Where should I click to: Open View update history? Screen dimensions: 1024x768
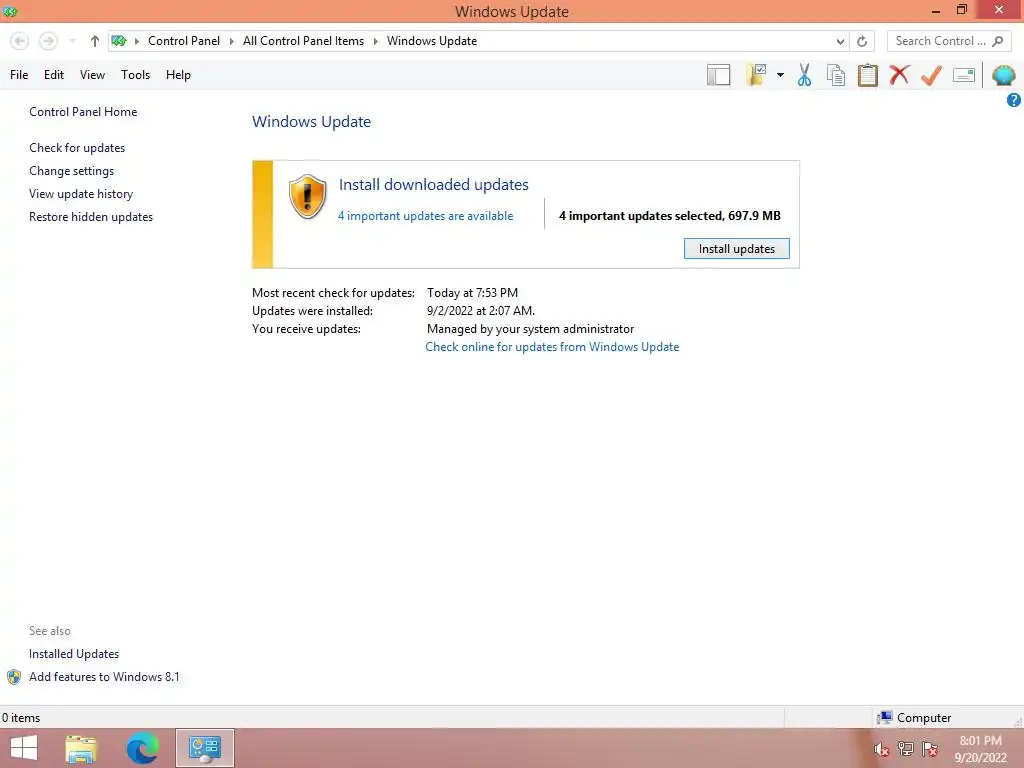coord(81,194)
